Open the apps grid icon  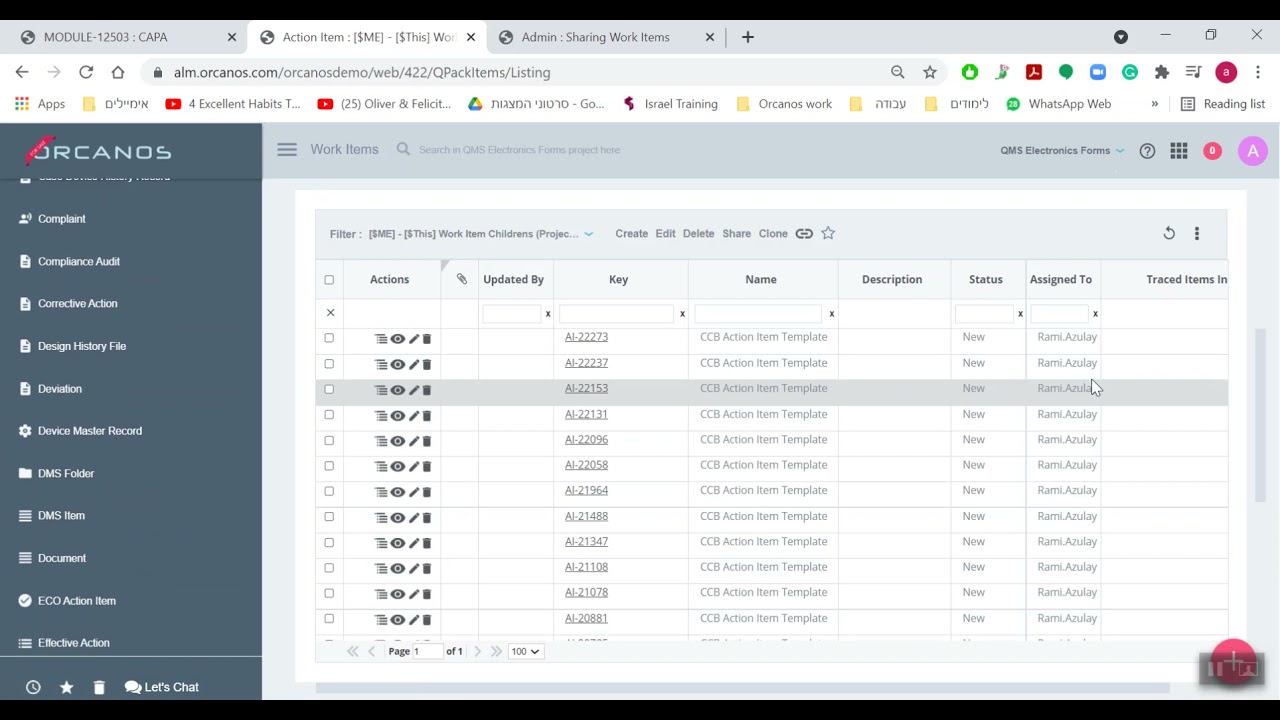pos(1179,151)
